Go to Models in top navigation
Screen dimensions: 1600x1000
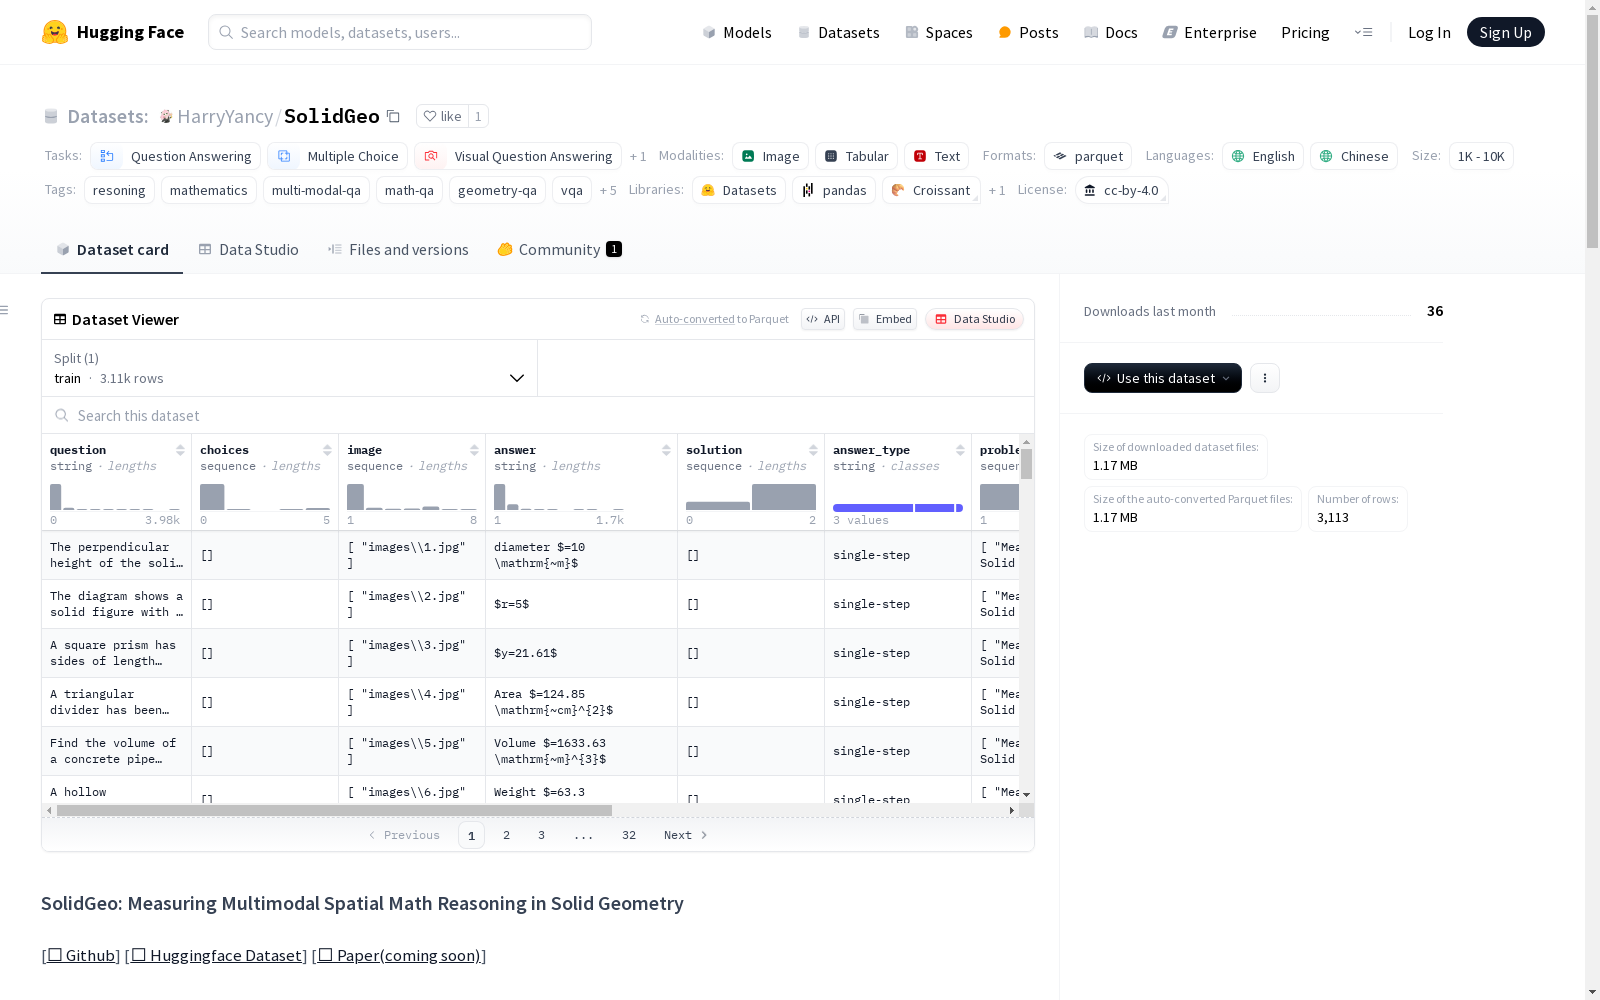737,32
